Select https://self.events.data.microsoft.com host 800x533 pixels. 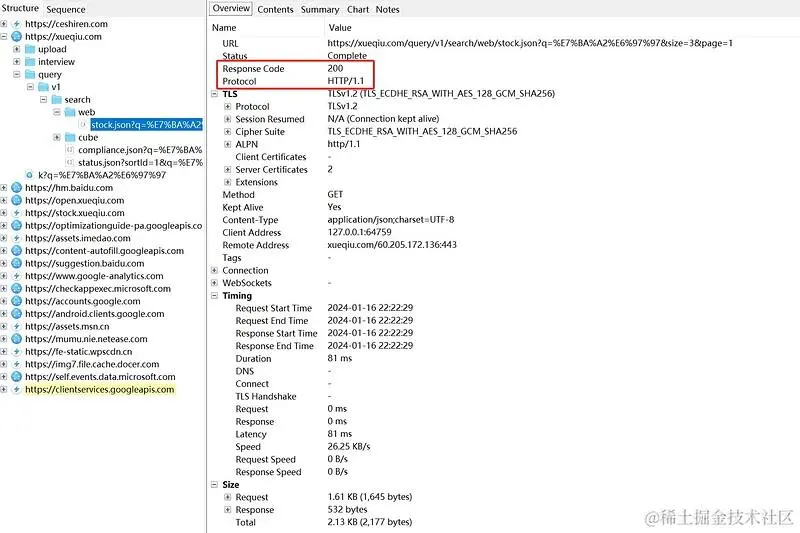coord(100,376)
